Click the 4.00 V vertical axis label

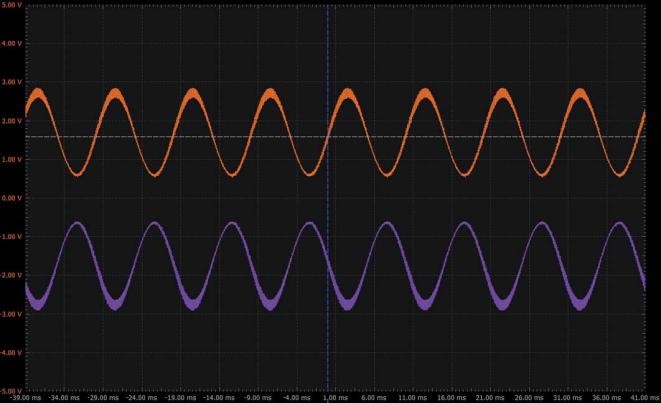click(x=11, y=44)
